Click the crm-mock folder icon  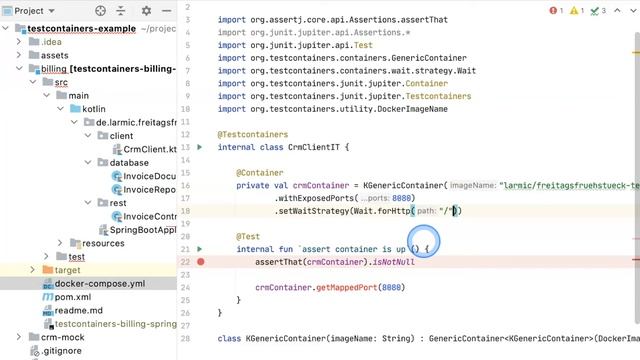click(34, 337)
